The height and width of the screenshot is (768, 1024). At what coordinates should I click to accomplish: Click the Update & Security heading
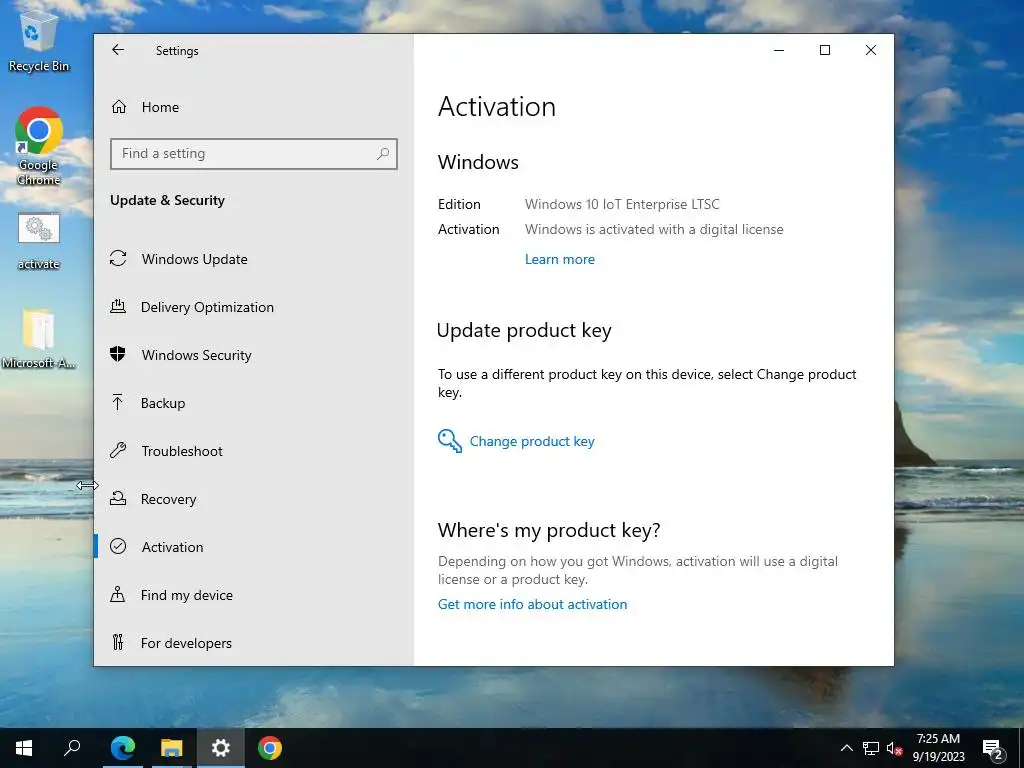click(167, 200)
